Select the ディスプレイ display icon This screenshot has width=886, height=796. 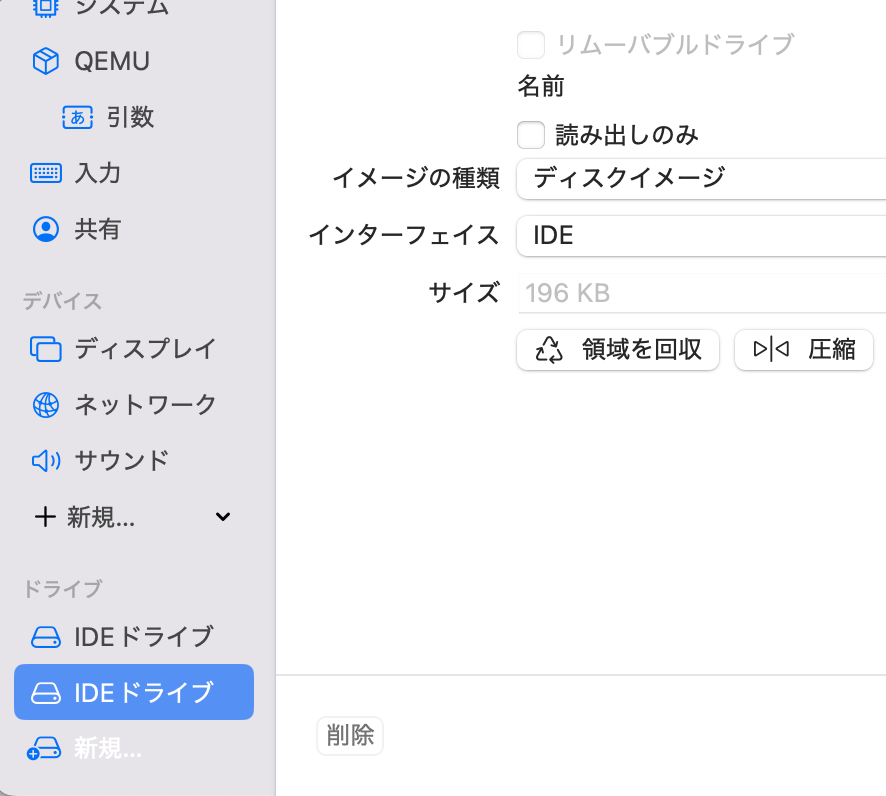coord(46,349)
